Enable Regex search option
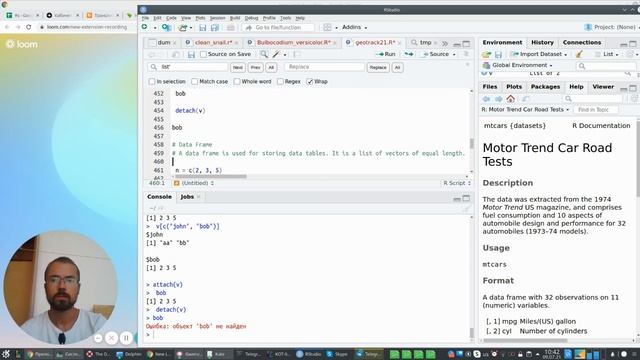 click(280, 82)
